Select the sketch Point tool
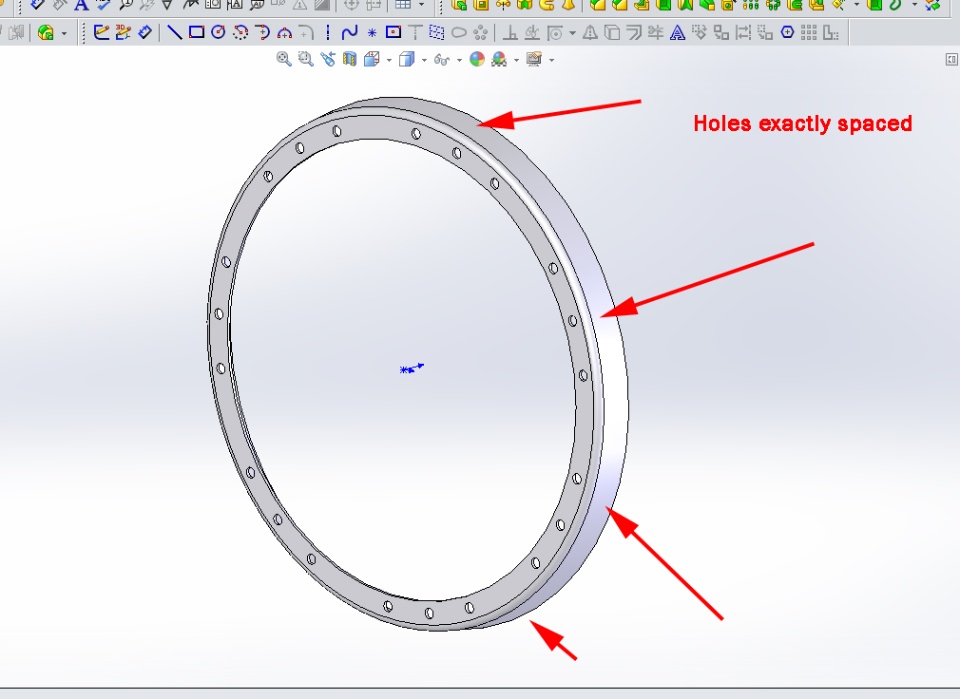The width and height of the screenshot is (960, 699). [x=372, y=33]
